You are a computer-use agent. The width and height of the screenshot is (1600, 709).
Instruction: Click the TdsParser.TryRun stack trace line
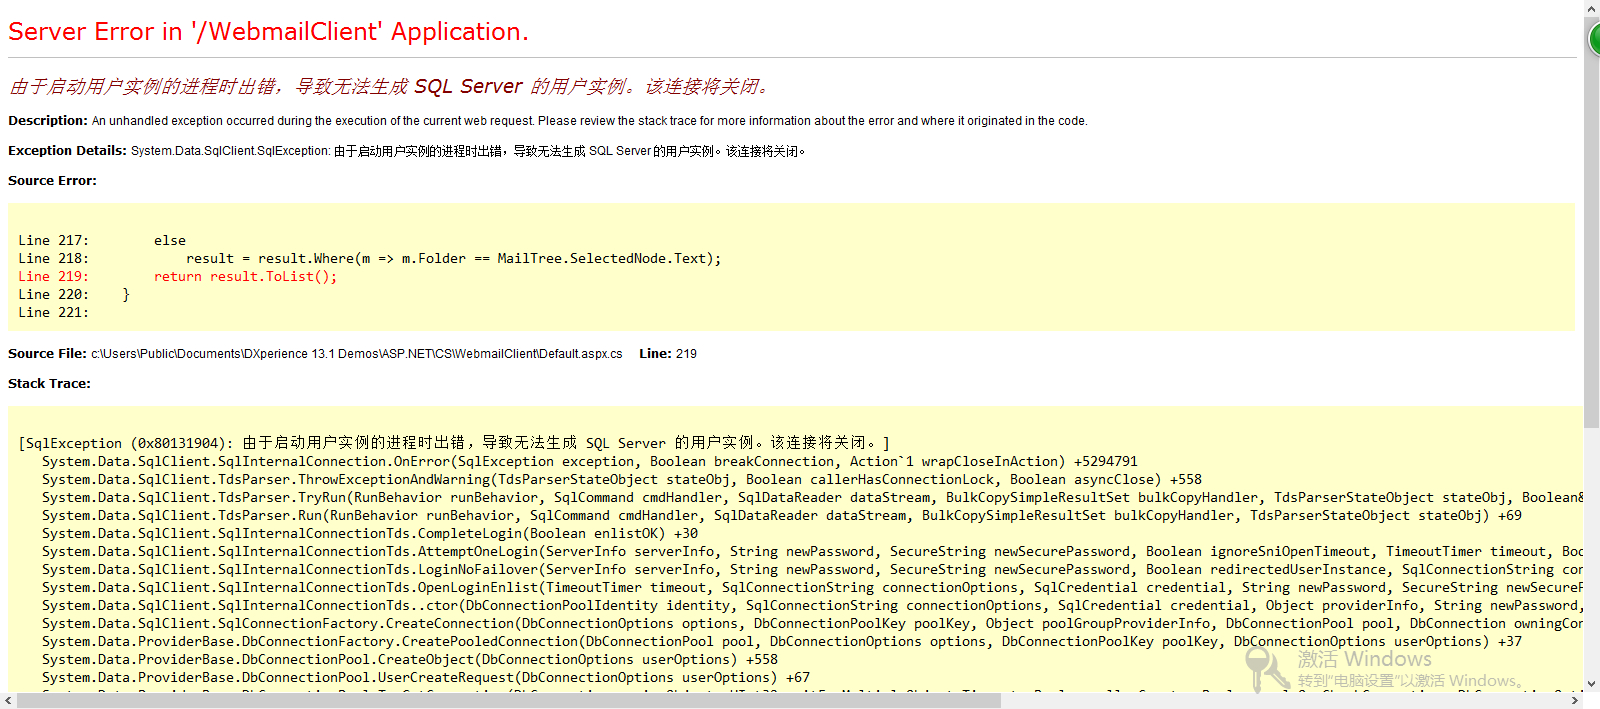coord(813,498)
